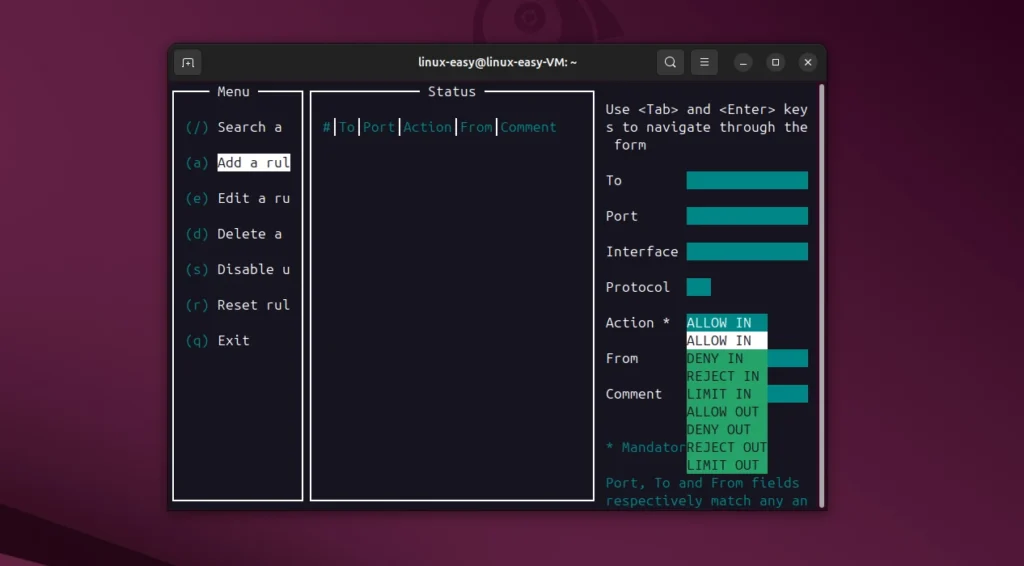Open new terminal tab icon
The image size is (1024, 566).
click(x=188, y=63)
